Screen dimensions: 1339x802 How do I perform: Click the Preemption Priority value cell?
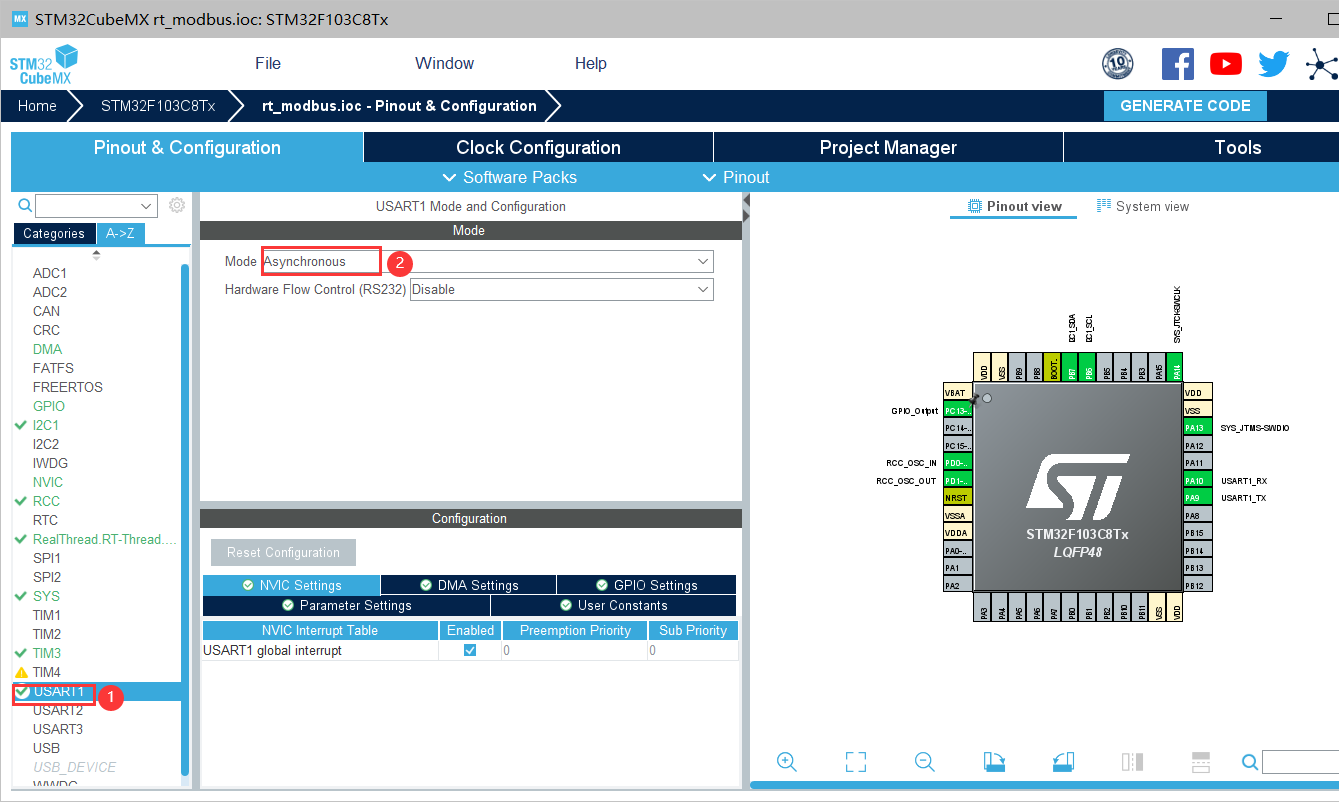pyautogui.click(x=573, y=650)
